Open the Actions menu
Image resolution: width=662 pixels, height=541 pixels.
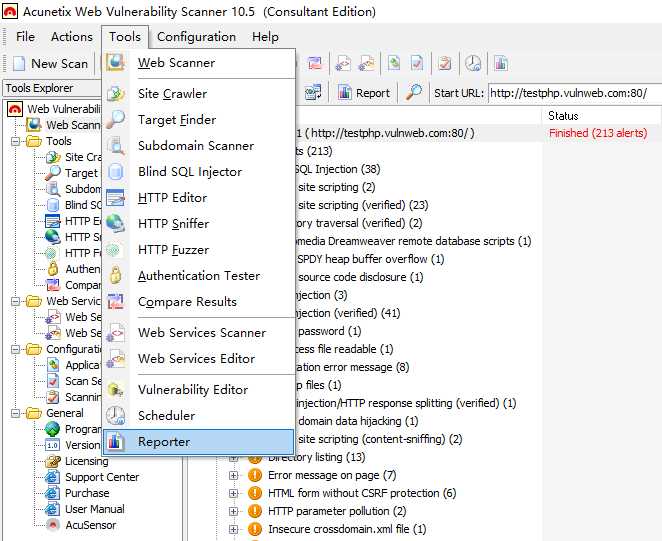click(72, 37)
